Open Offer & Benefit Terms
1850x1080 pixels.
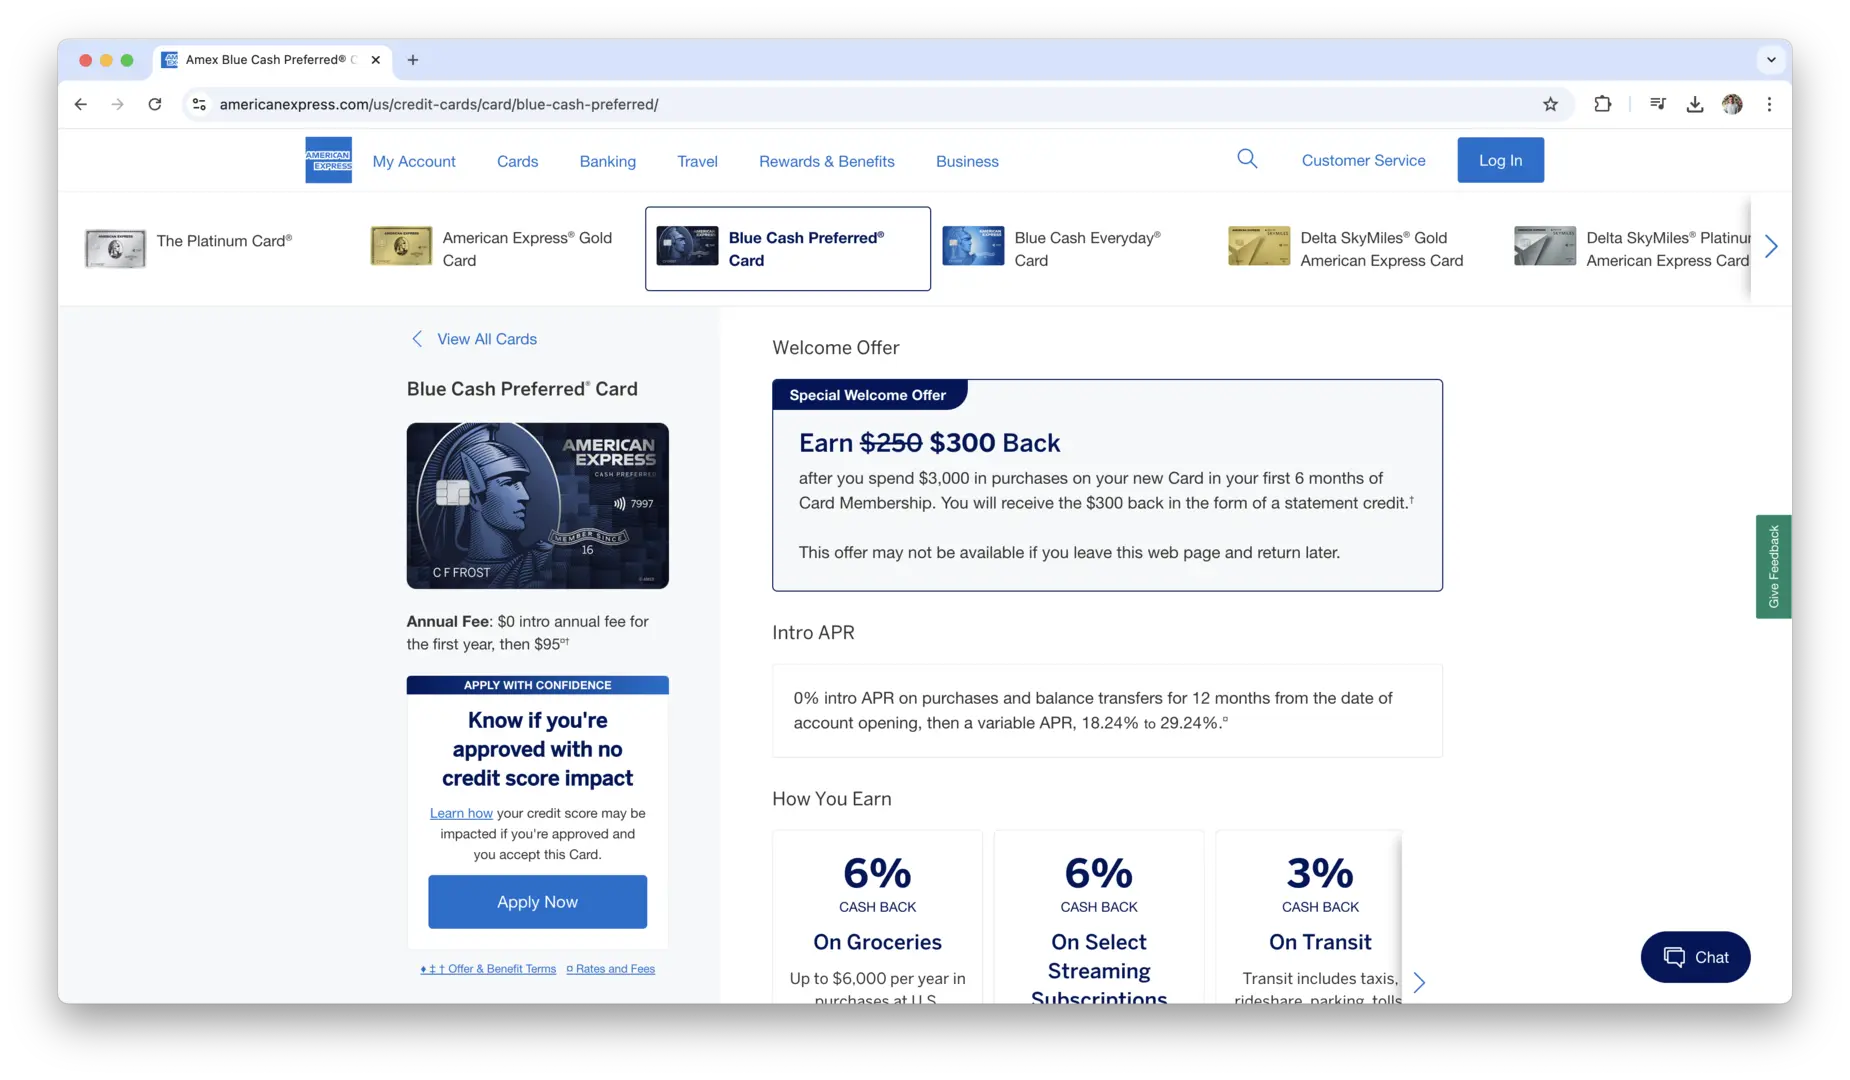click(x=488, y=969)
